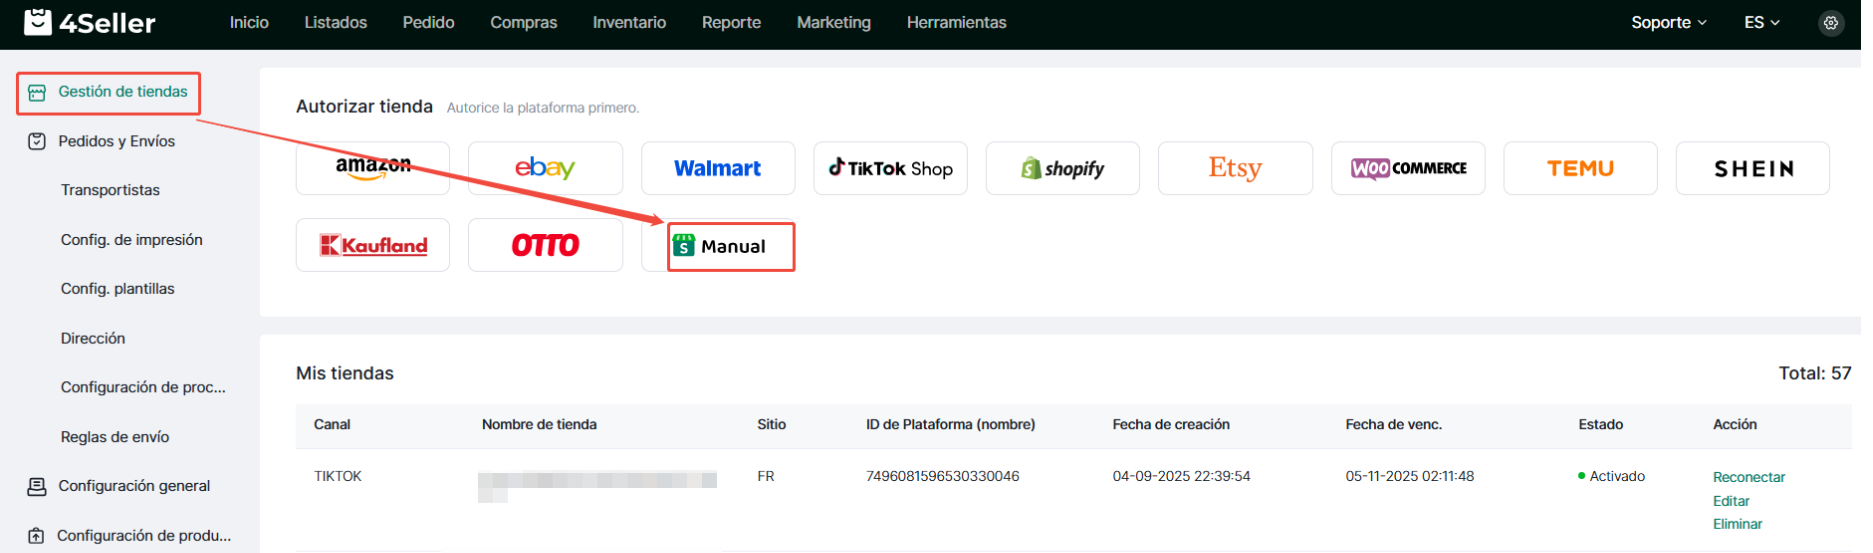Click the Mis tiendas heading
The height and width of the screenshot is (553, 1873).
coord(345,373)
